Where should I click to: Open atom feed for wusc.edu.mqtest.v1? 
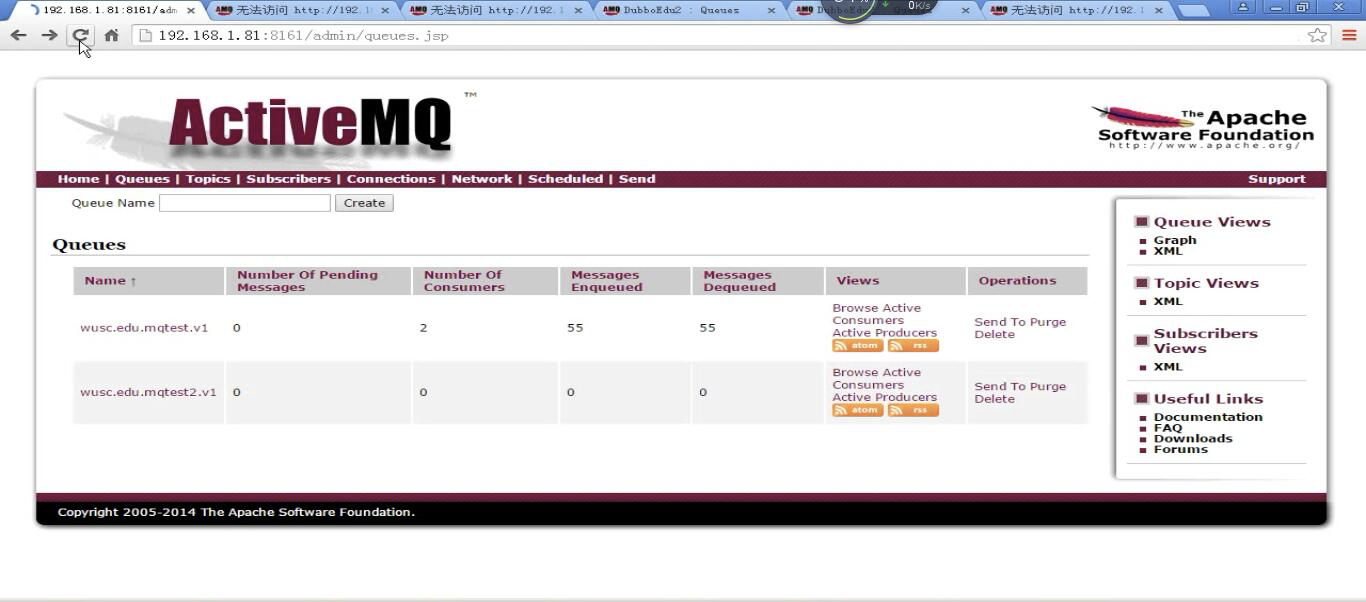coord(857,346)
